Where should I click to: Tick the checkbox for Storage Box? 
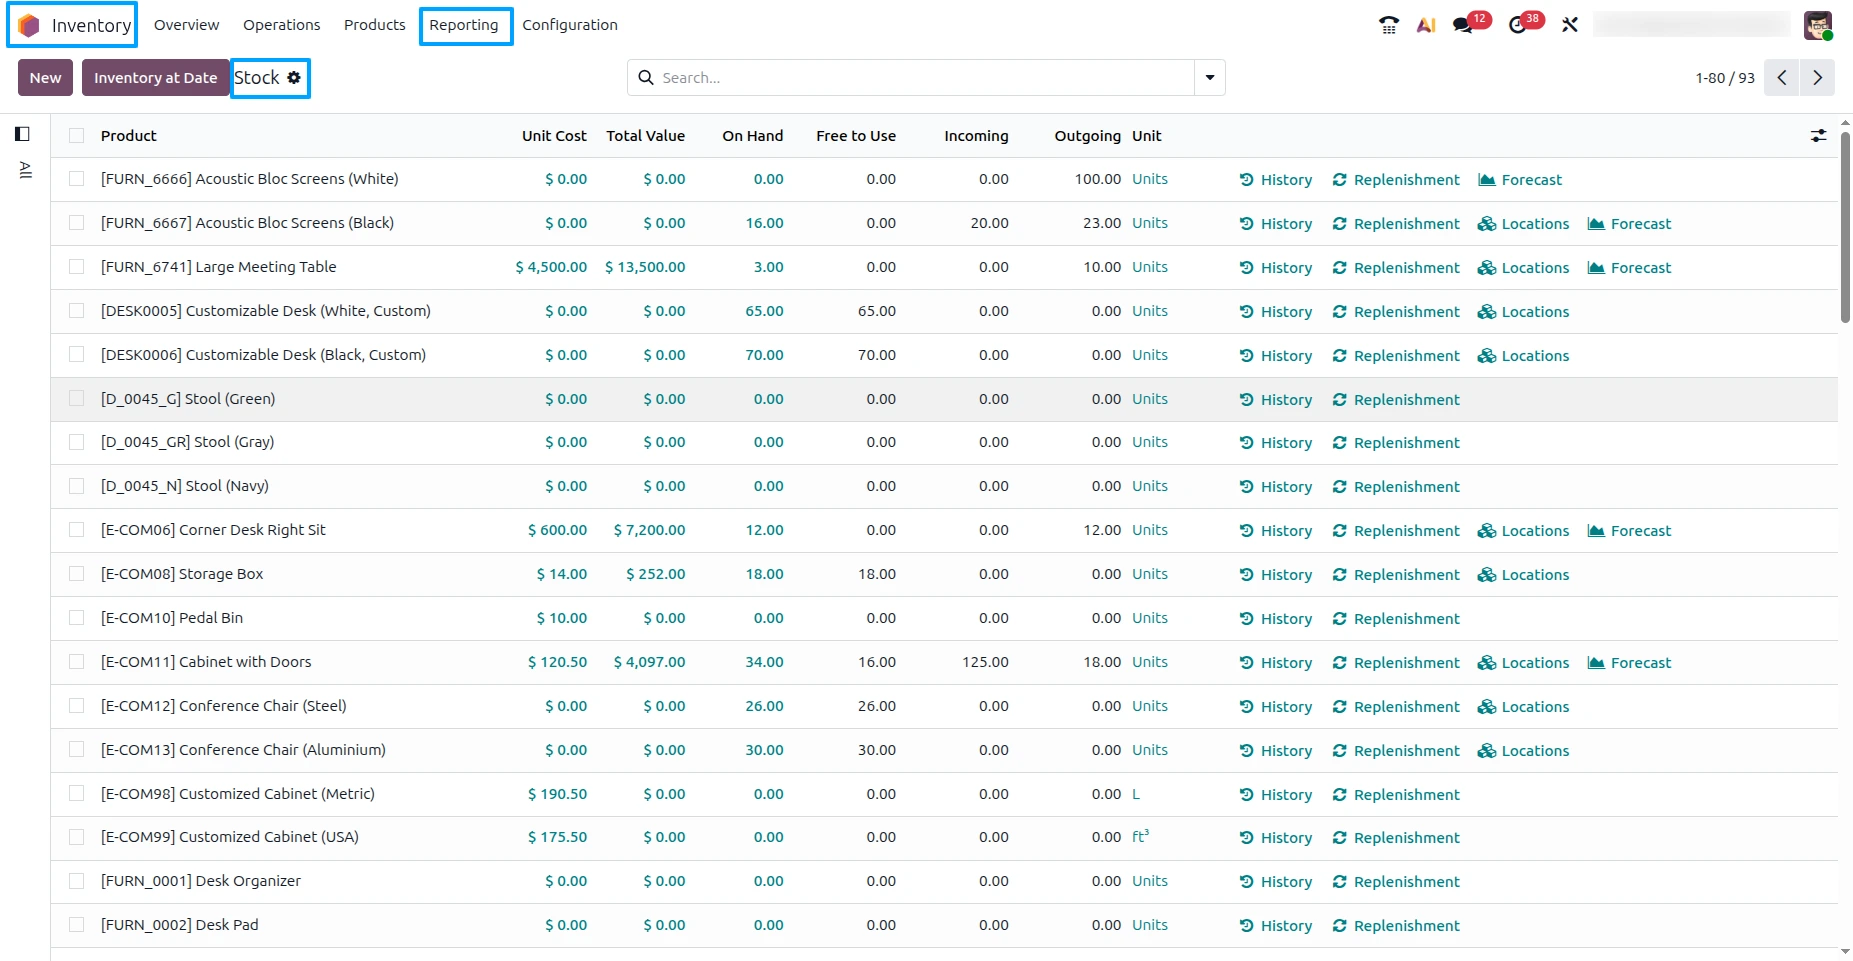click(76, 574)
